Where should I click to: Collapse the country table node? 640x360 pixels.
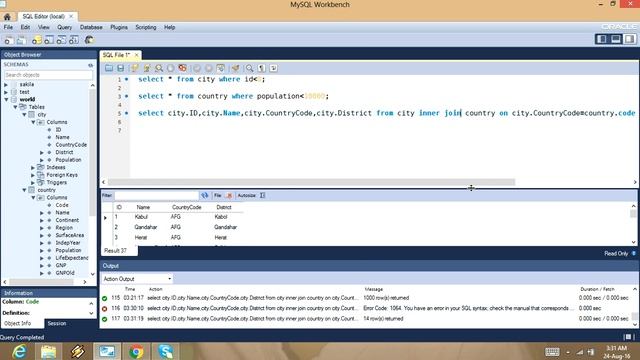[x=24, y=190]
